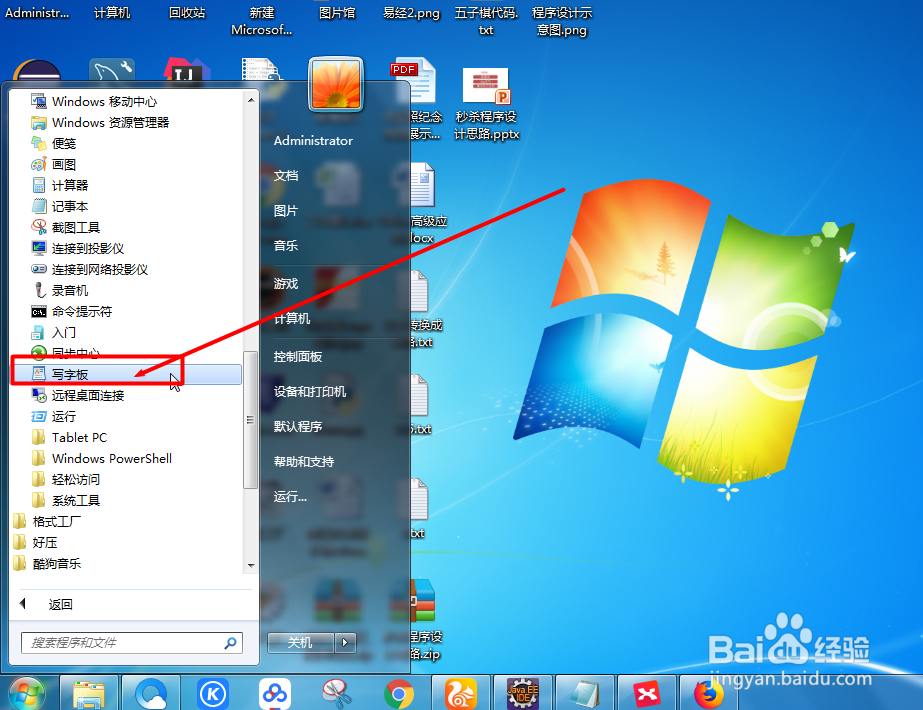
Task: Open XMind red taskbar icon
Action: tap(647, 695)
